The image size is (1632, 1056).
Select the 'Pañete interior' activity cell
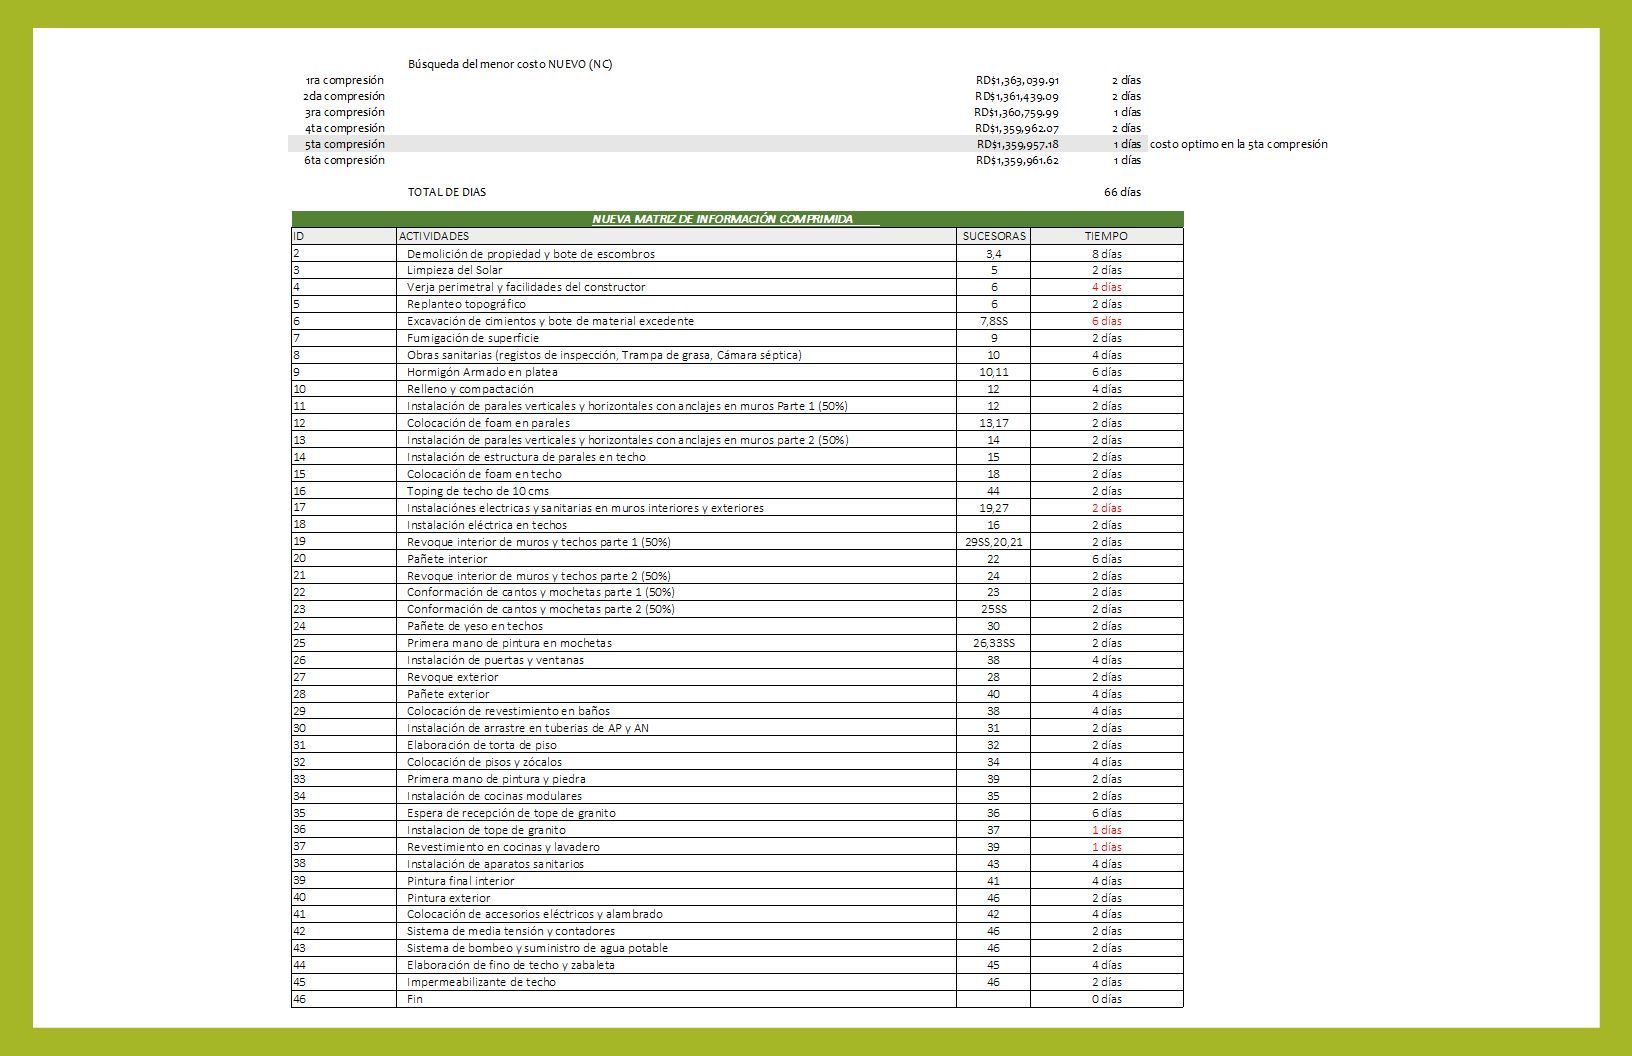(x=676, y=559)
